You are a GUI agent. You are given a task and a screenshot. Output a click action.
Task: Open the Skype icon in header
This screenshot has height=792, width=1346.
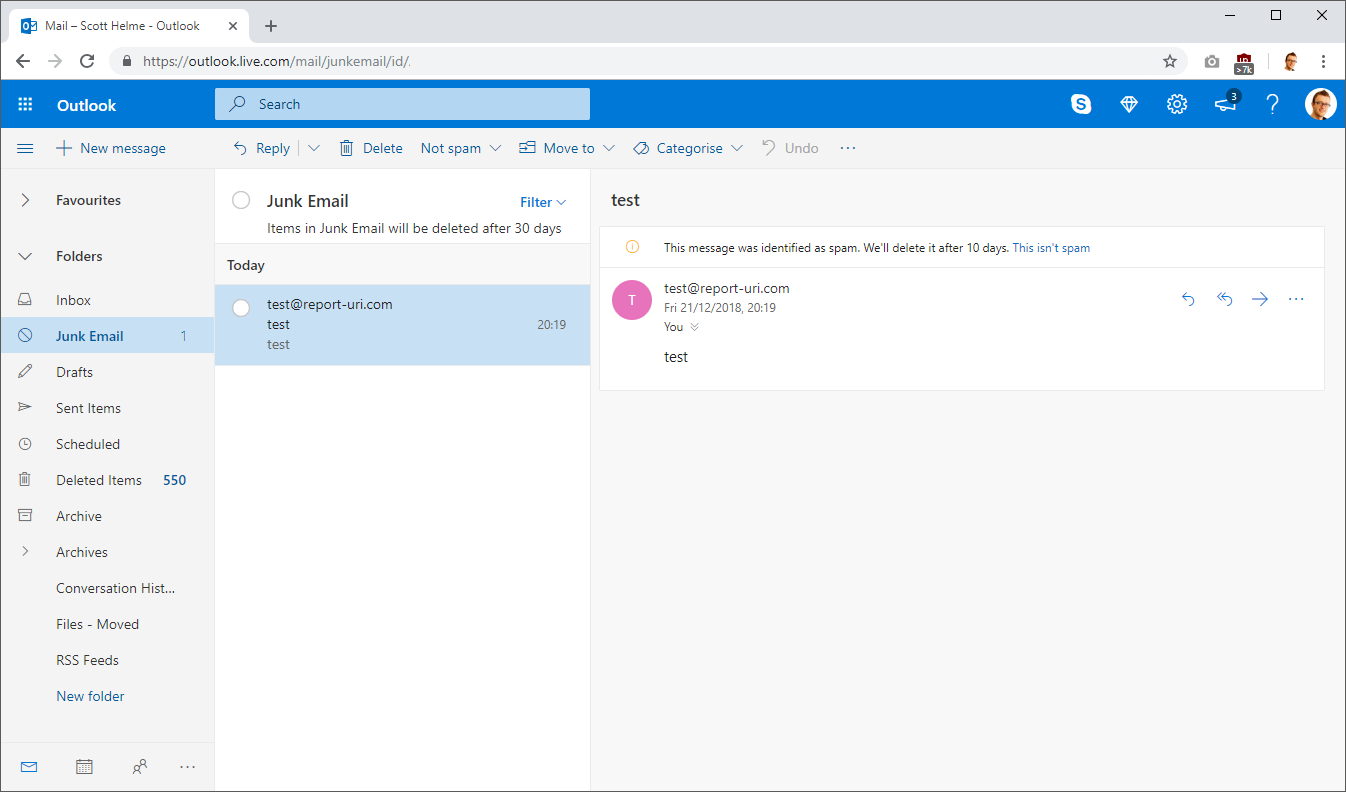1081,104
